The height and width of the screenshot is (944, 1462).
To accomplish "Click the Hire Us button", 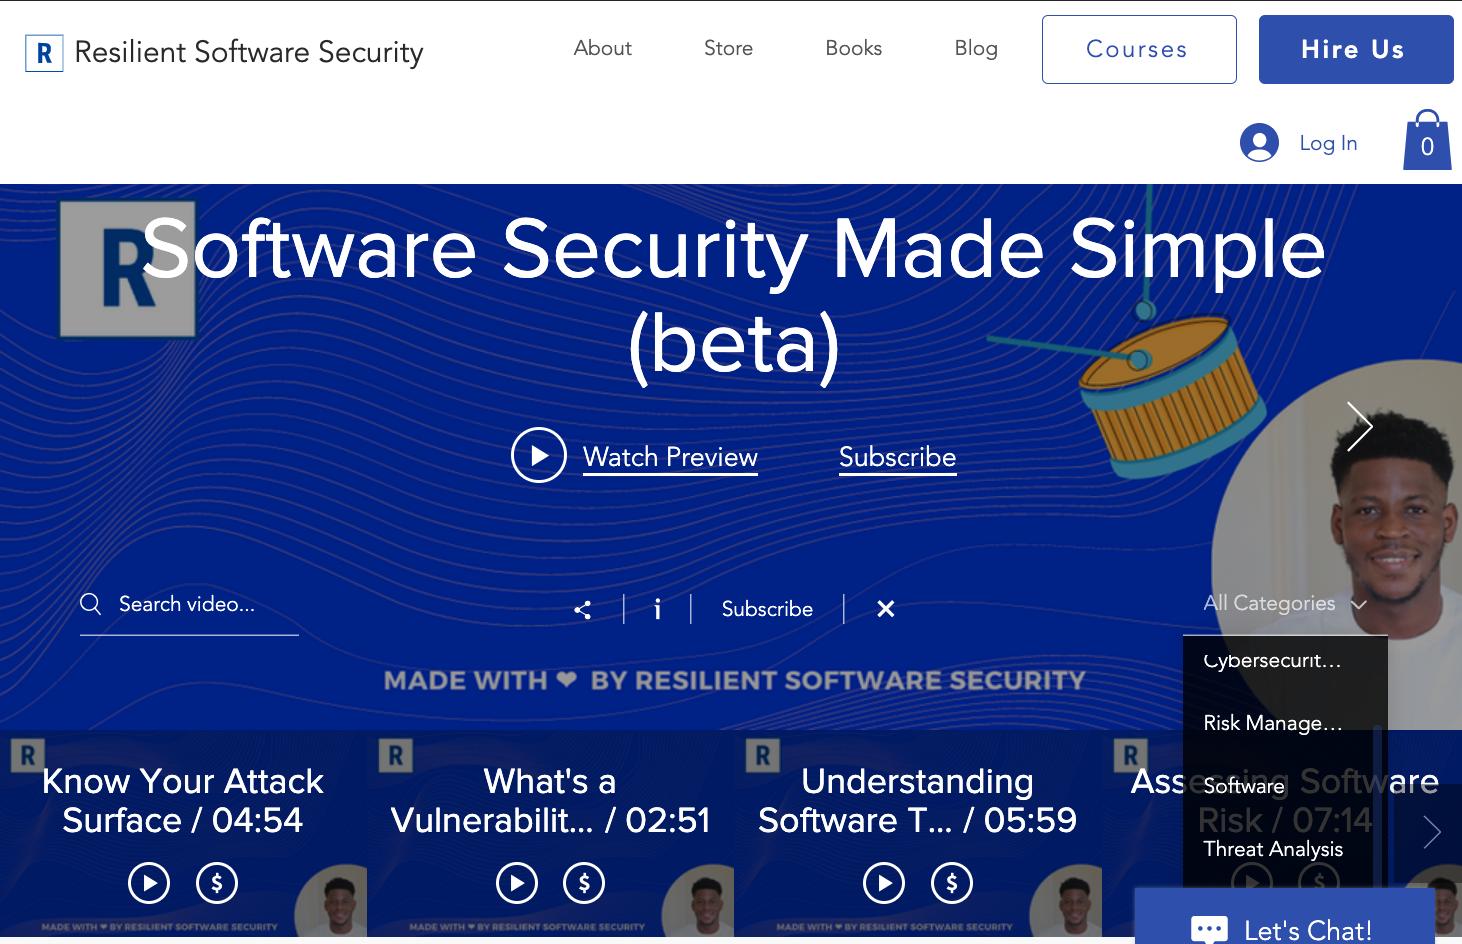I will pyautogui.click(x=1355, y=49).
